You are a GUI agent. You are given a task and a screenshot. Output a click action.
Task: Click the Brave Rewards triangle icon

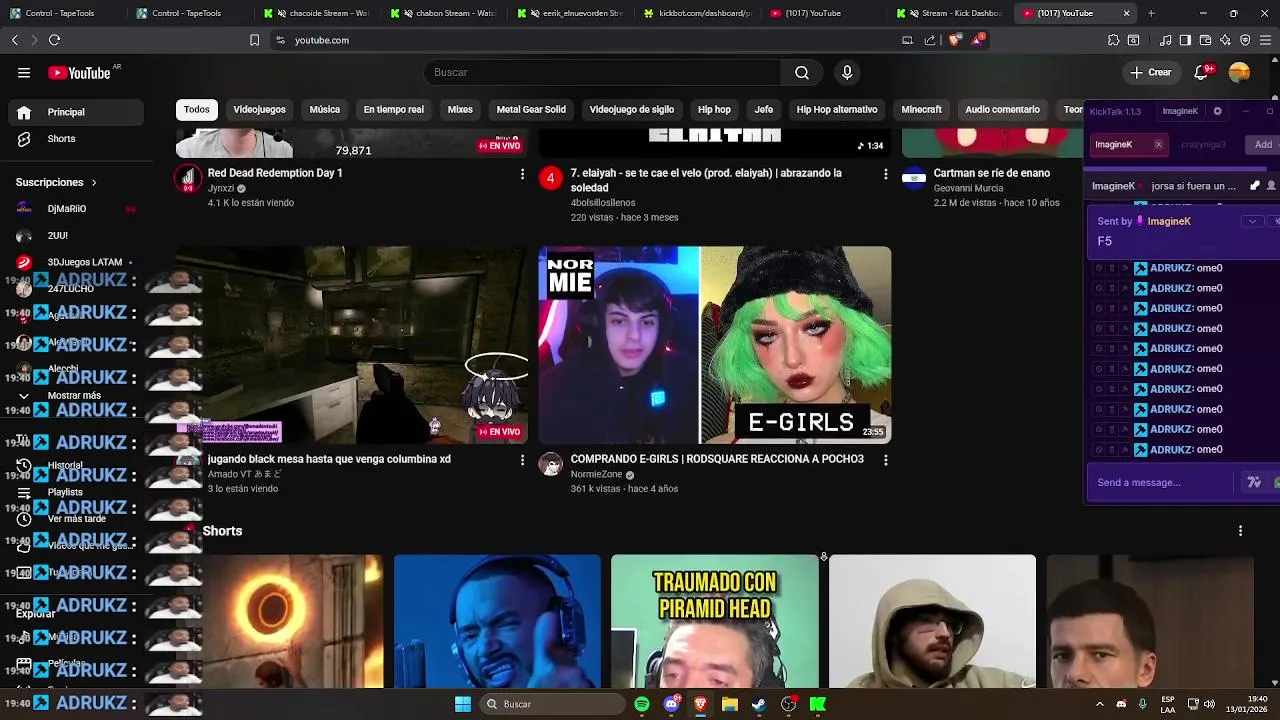[x=979, y=40]
